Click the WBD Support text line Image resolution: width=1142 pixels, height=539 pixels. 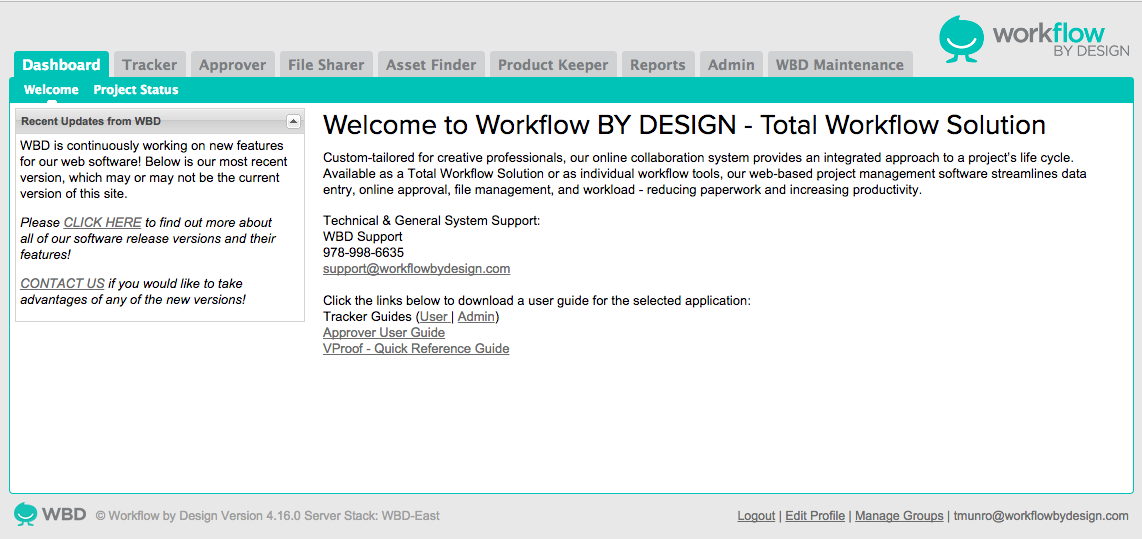click(x=363, y=237)
